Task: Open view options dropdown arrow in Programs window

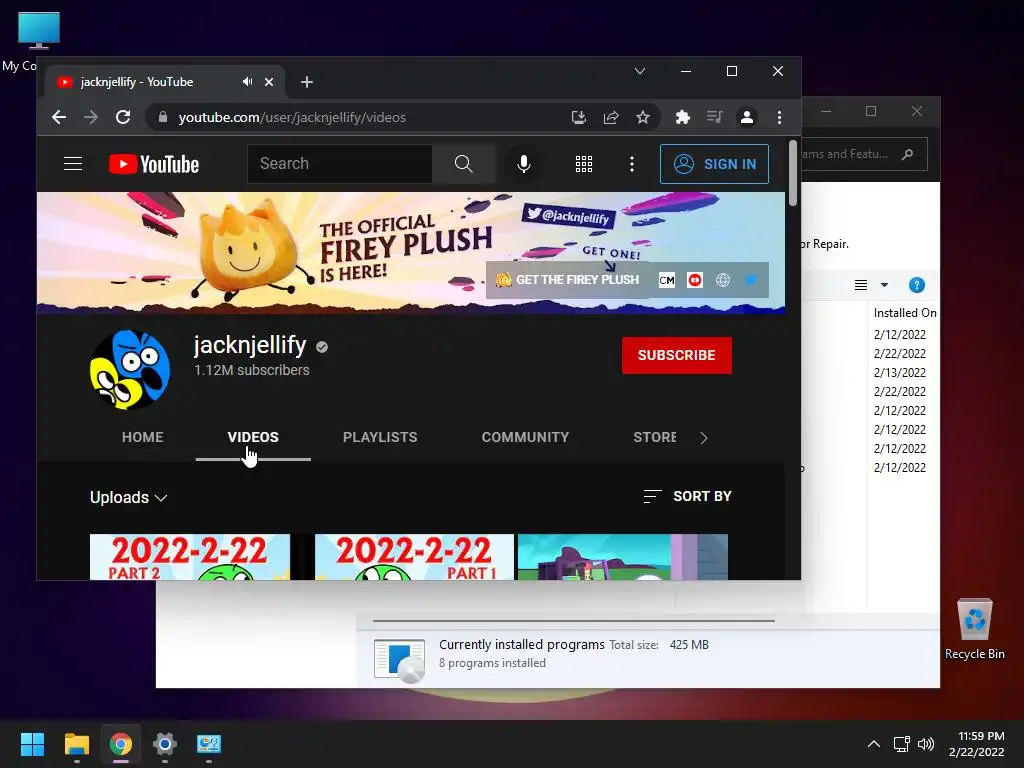Action: 884,285
